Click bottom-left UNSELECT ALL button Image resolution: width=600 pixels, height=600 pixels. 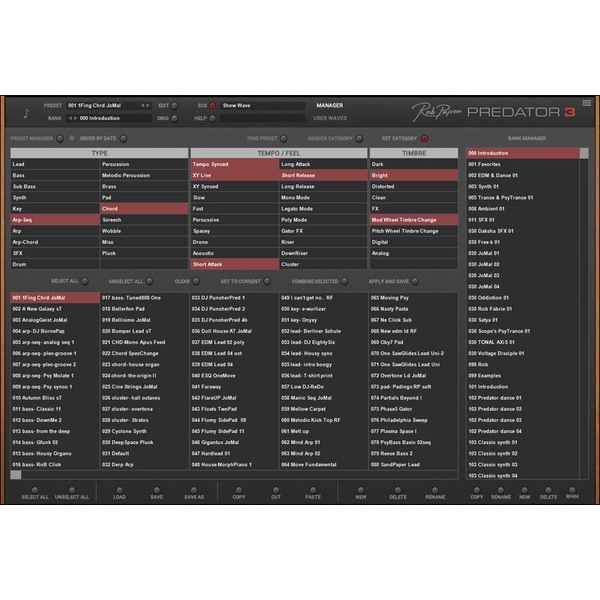tap(72, 490)
